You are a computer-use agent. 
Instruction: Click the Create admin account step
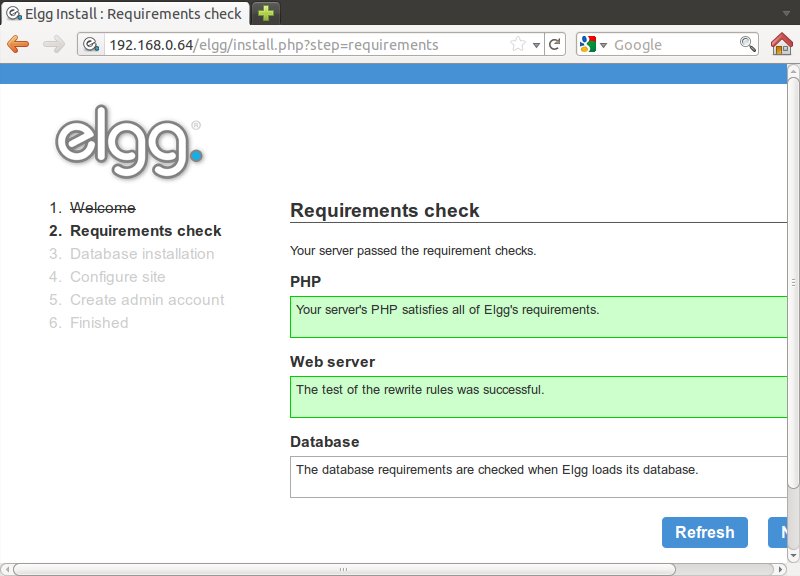tap(147, 299)
